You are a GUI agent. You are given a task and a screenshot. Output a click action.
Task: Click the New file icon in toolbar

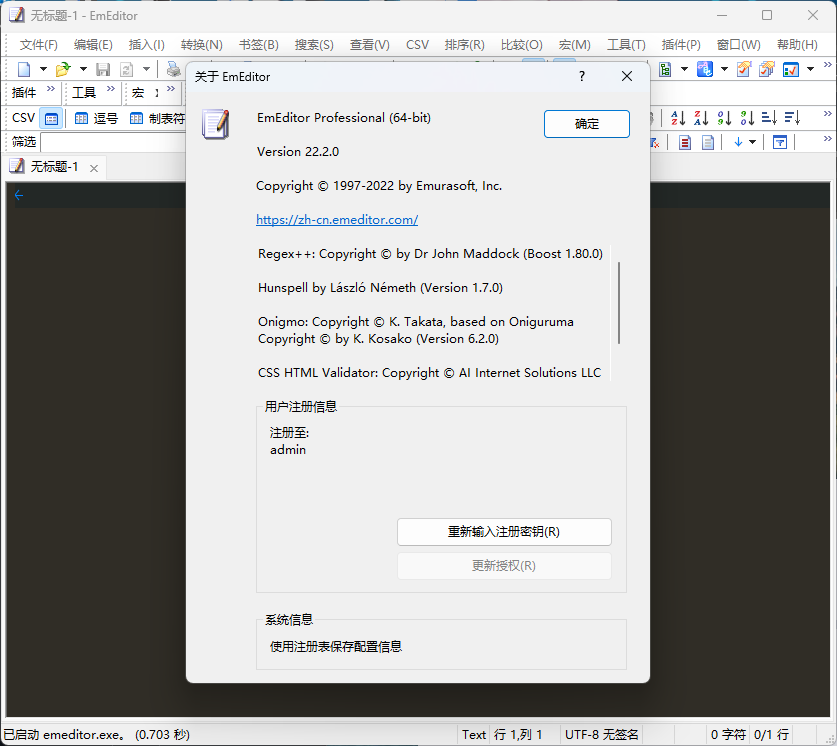click(x=25, y=69)
